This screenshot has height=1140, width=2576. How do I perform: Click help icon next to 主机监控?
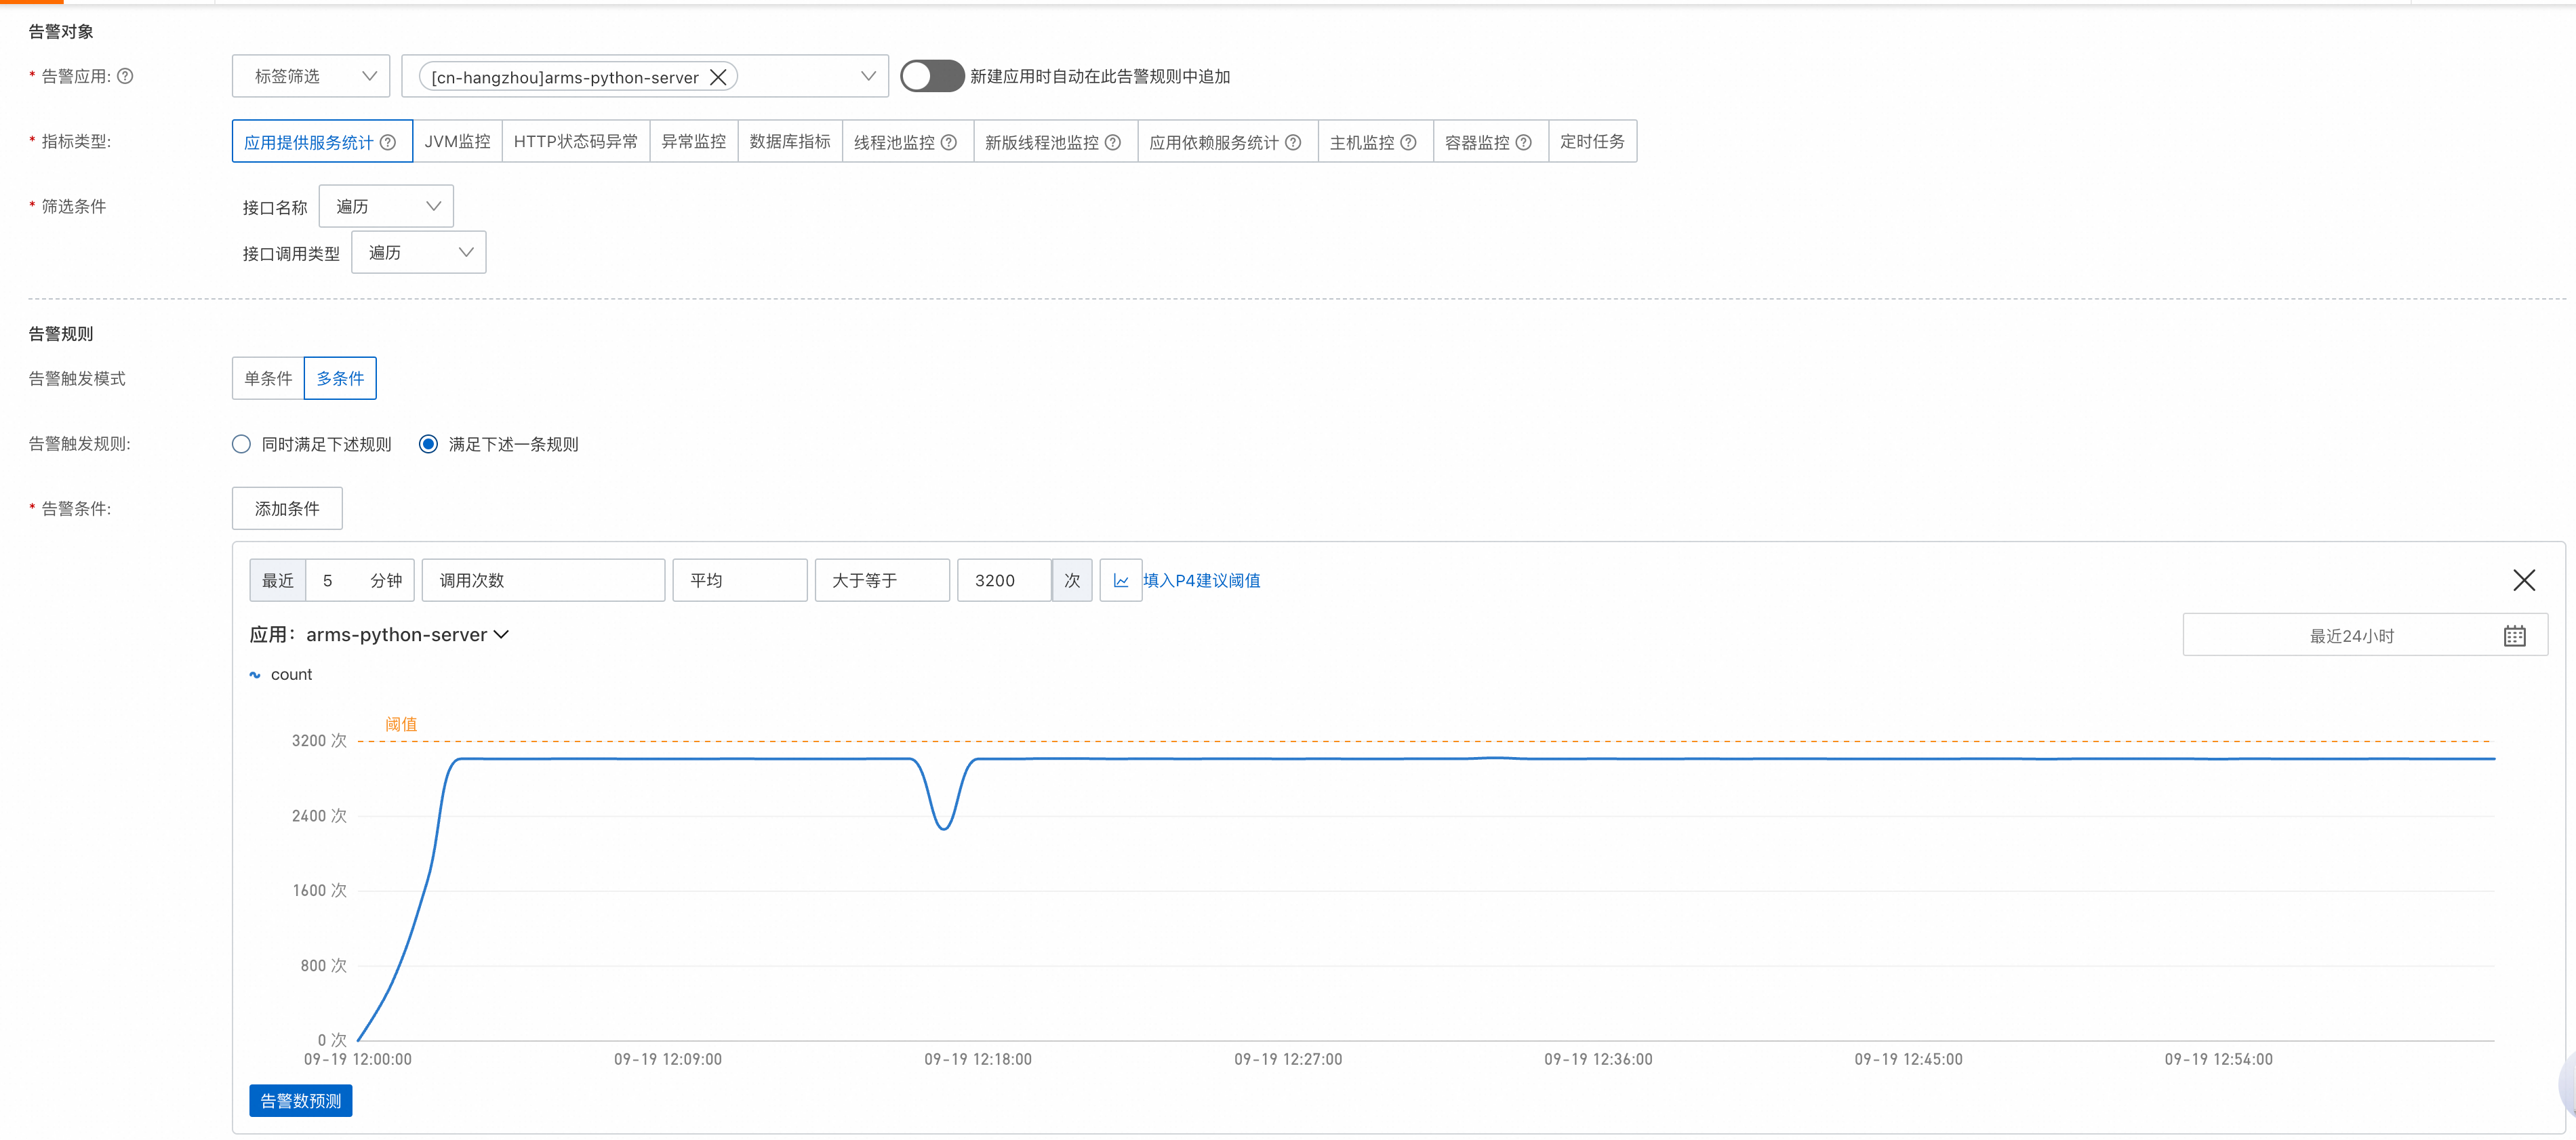(1408, 142)
